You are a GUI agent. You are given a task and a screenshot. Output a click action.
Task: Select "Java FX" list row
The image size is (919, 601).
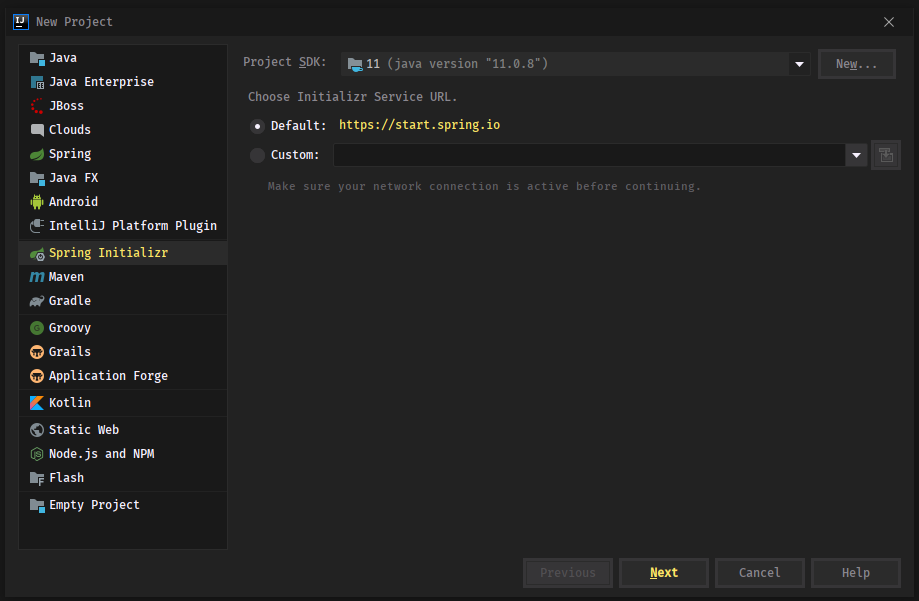[x=123, y=178]
